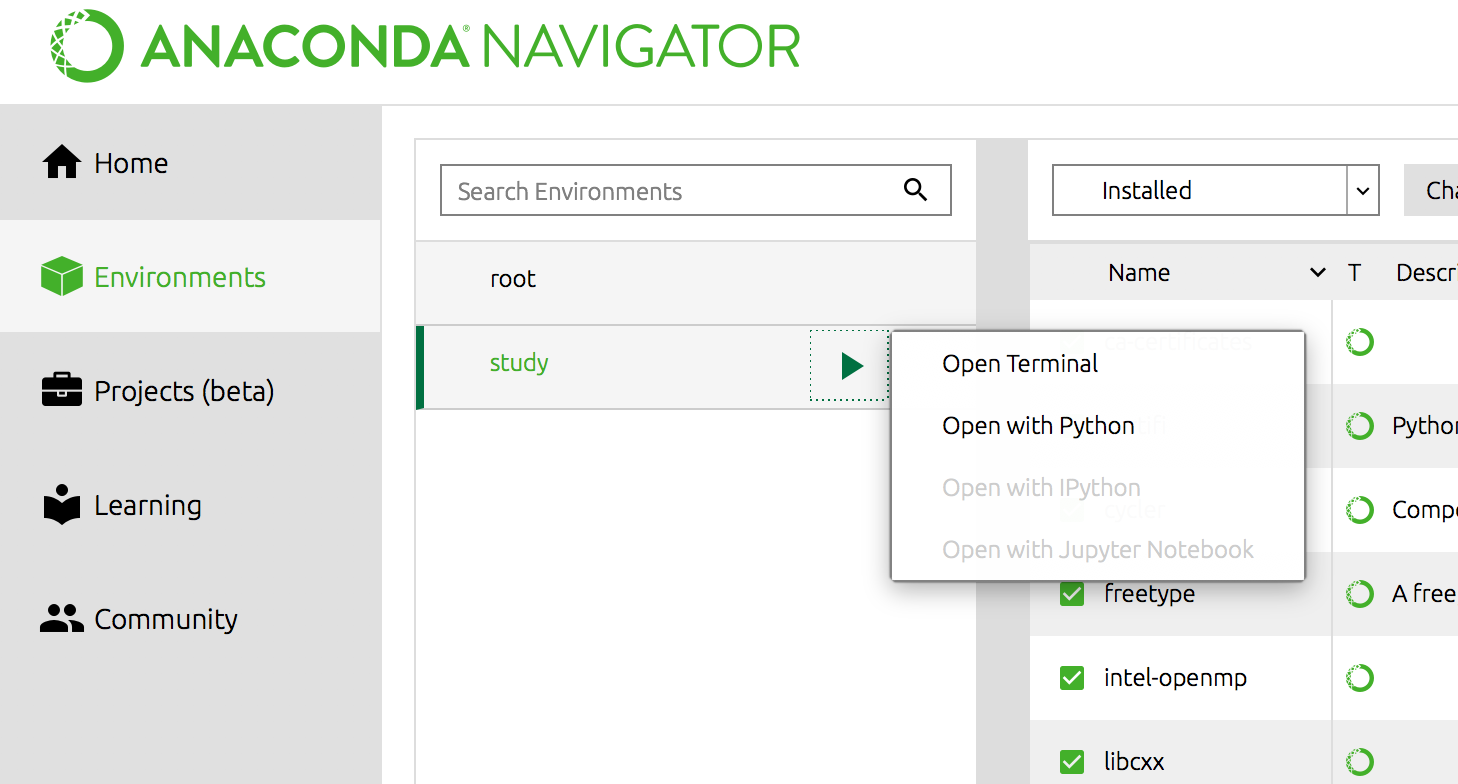Image resolution: width=1458 pixels, height=784 pixels.
Task: Open the Community people icon
Action: point(62,619)
